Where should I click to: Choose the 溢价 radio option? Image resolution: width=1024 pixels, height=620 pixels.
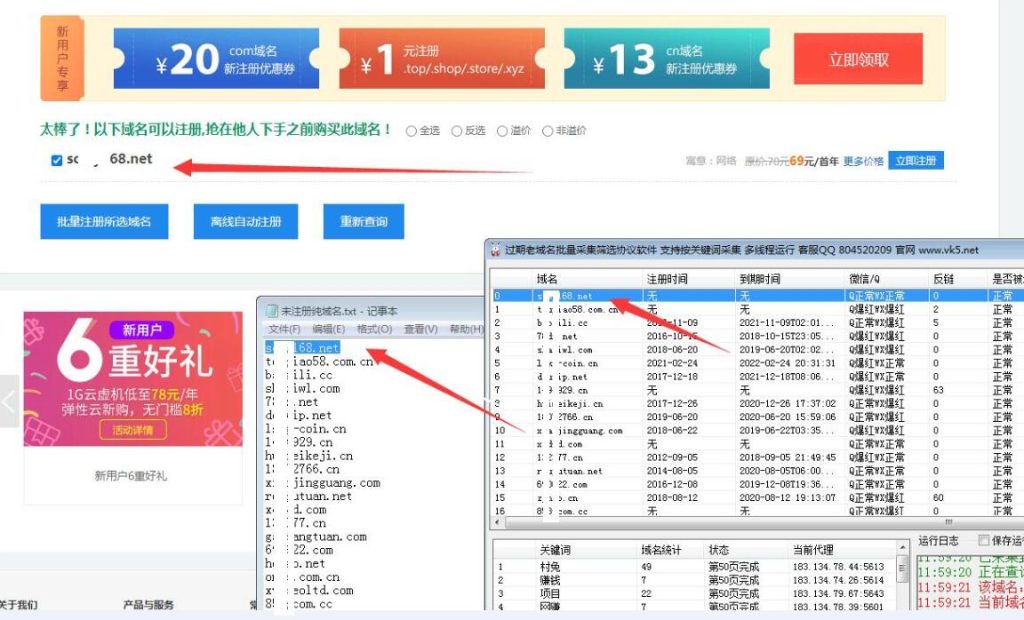(501, 131)
